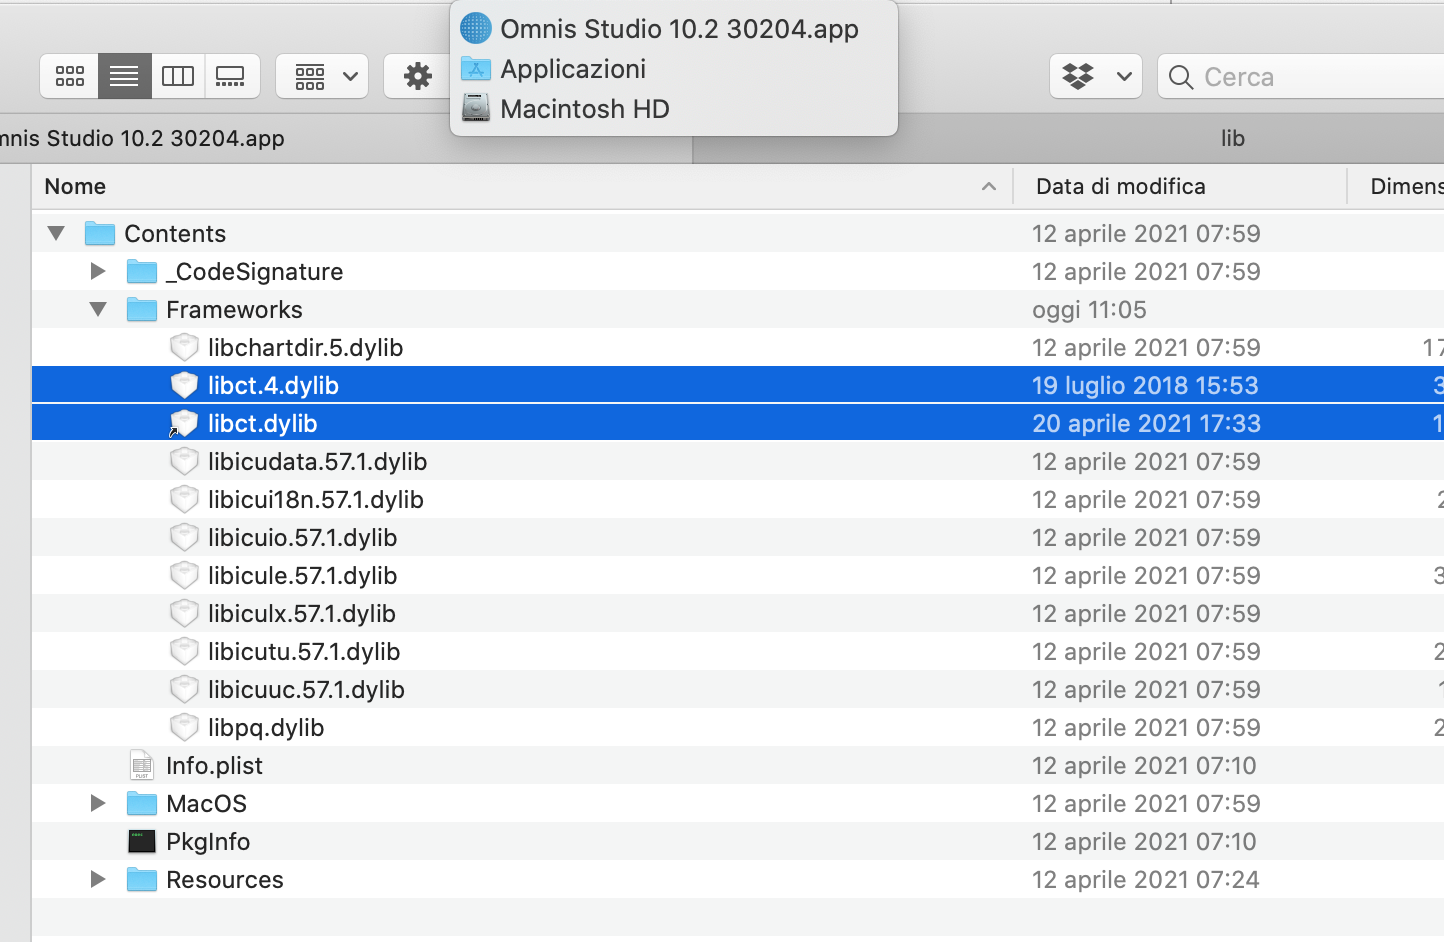Select the libiculx.57.1.dylib file name
This screenshot has height=942, width=1444.
coord(302,613)
